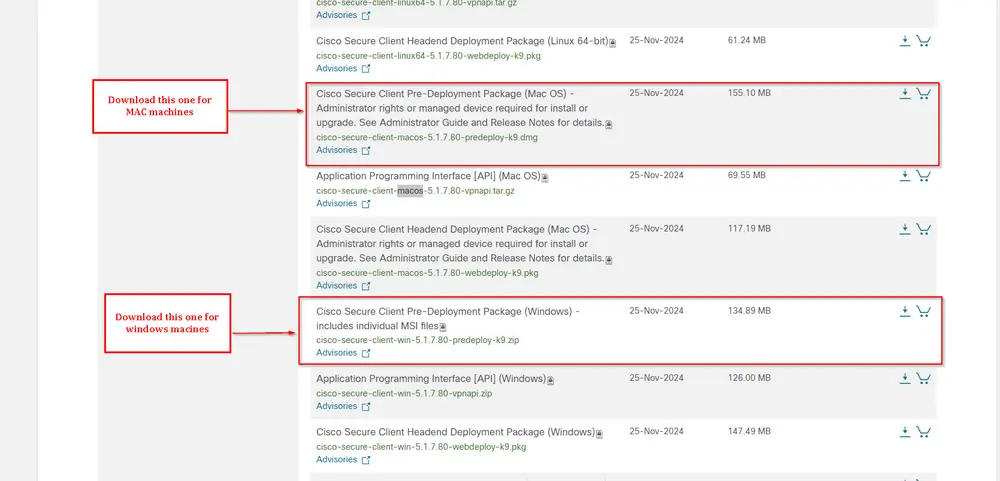Click the Application Programming Interface (Windows) title
The width and height of the screenshot is (1000, 481).
(x=431, y=378)
